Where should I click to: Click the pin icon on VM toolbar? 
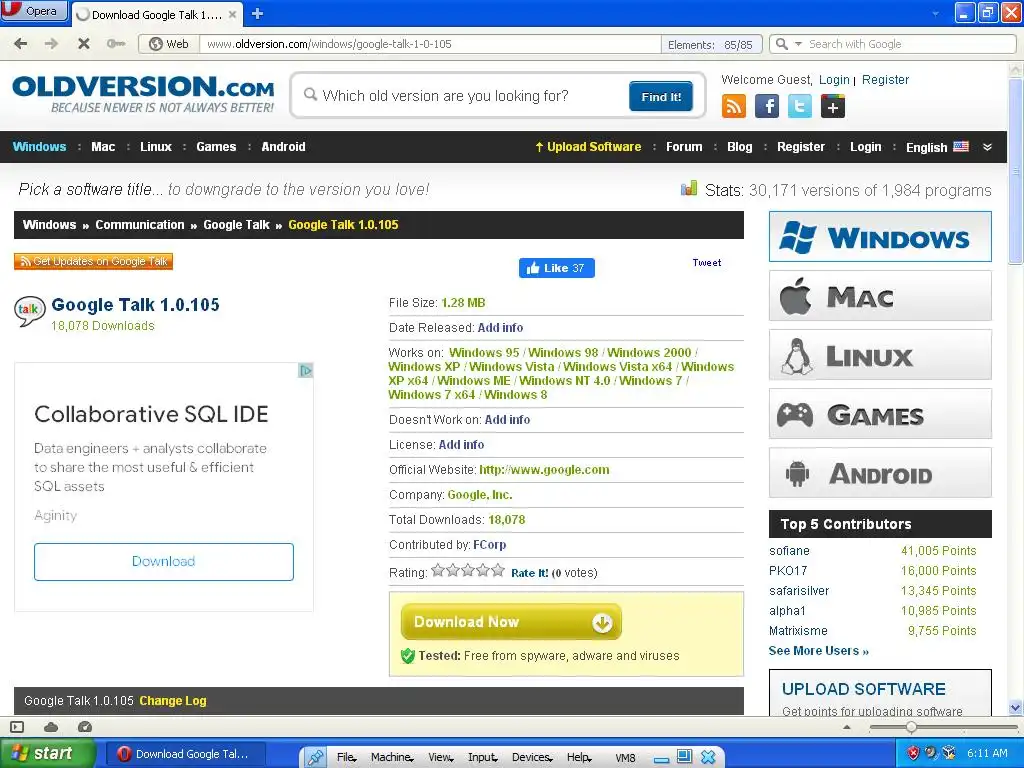(x=315, y=757)
